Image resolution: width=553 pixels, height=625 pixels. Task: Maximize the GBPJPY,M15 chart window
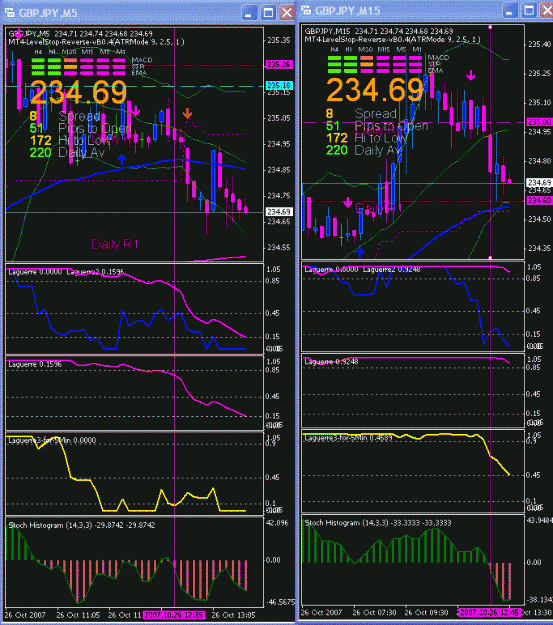529,11
